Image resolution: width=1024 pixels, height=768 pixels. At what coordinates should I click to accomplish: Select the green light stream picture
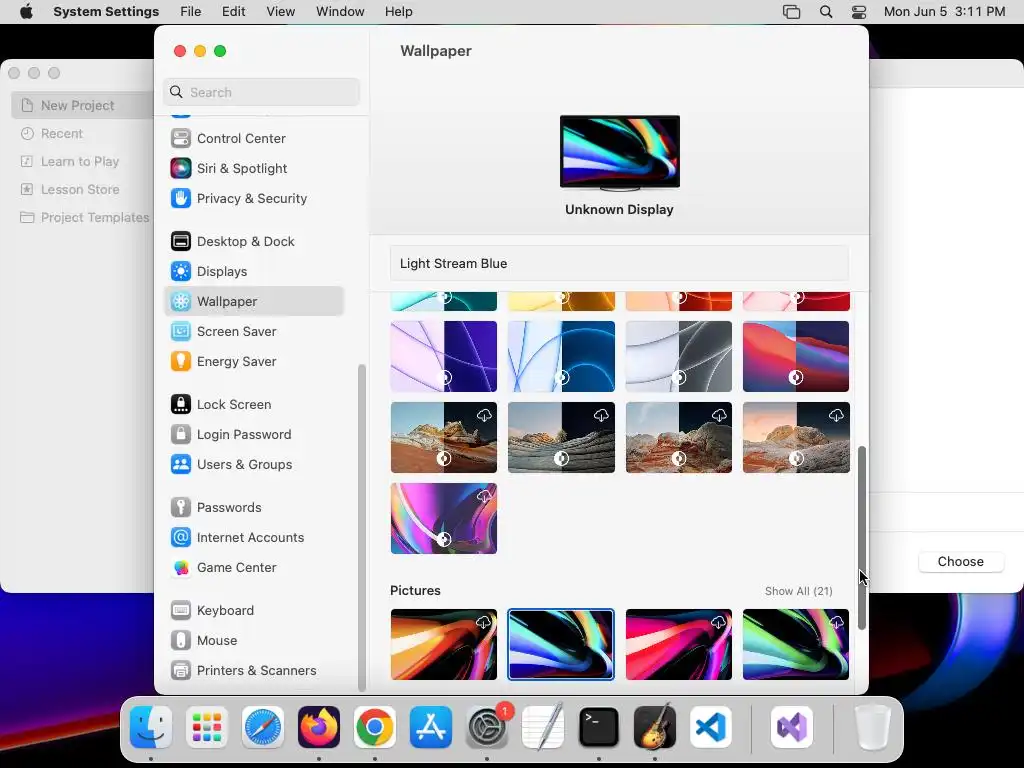coord(796,645)
